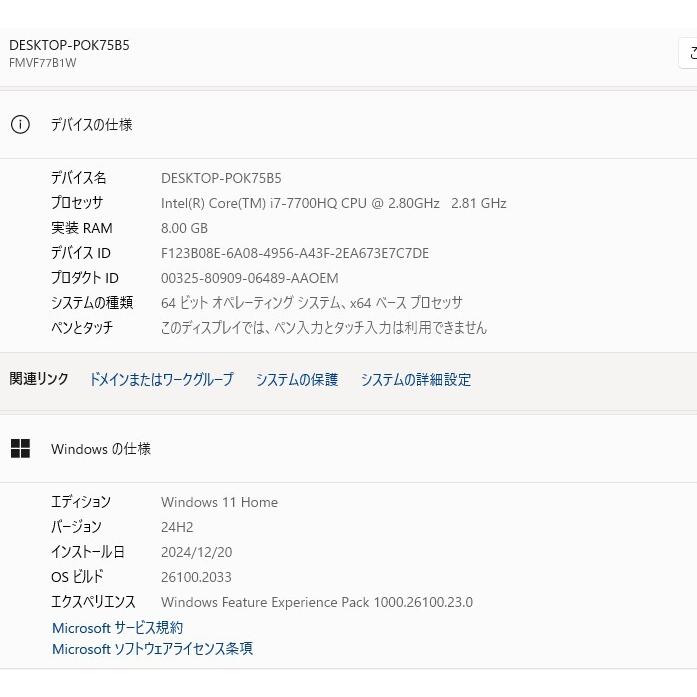
Task: Click the 関連リンク label
Action: (39, 379)
